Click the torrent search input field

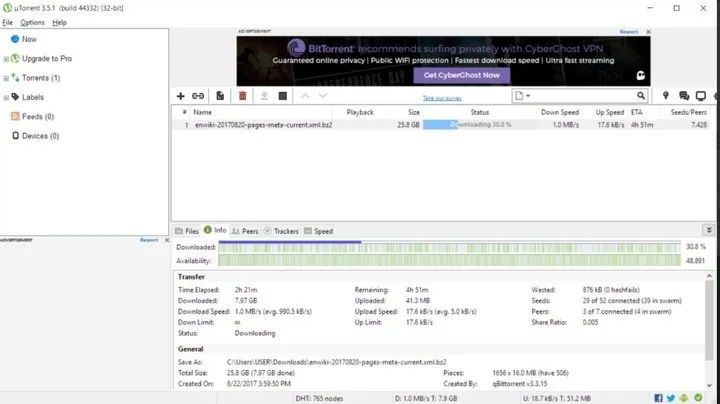583,95
